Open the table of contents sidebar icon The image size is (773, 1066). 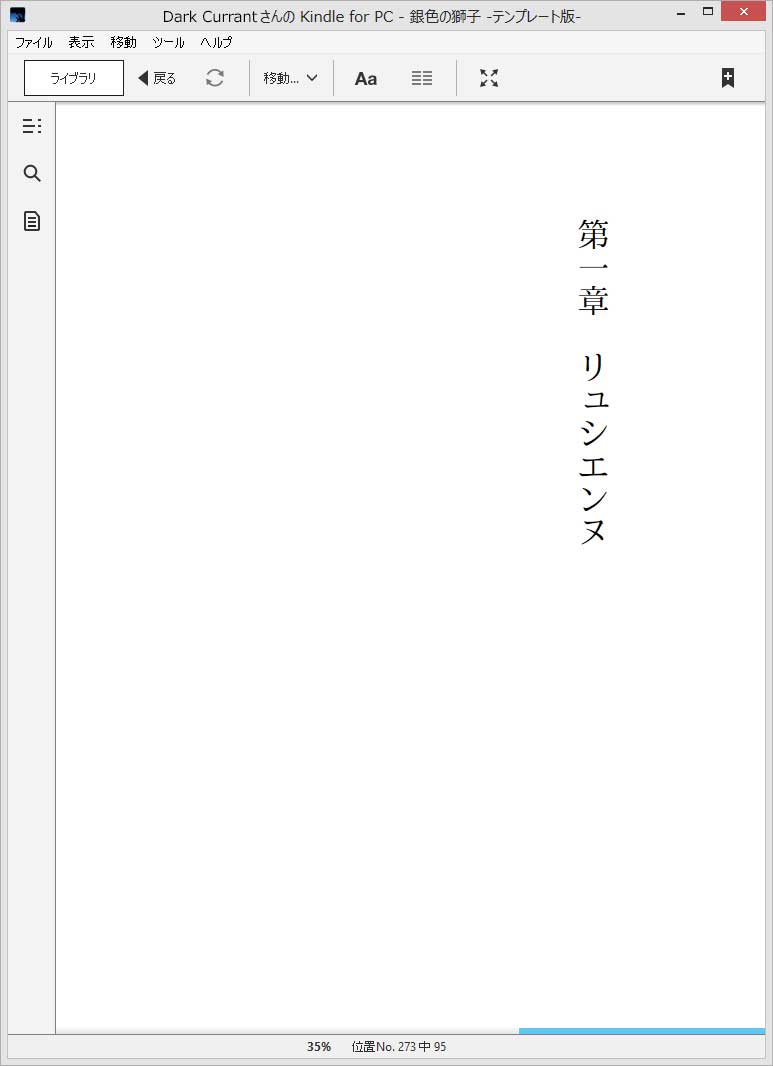click(x=32, y=126)
